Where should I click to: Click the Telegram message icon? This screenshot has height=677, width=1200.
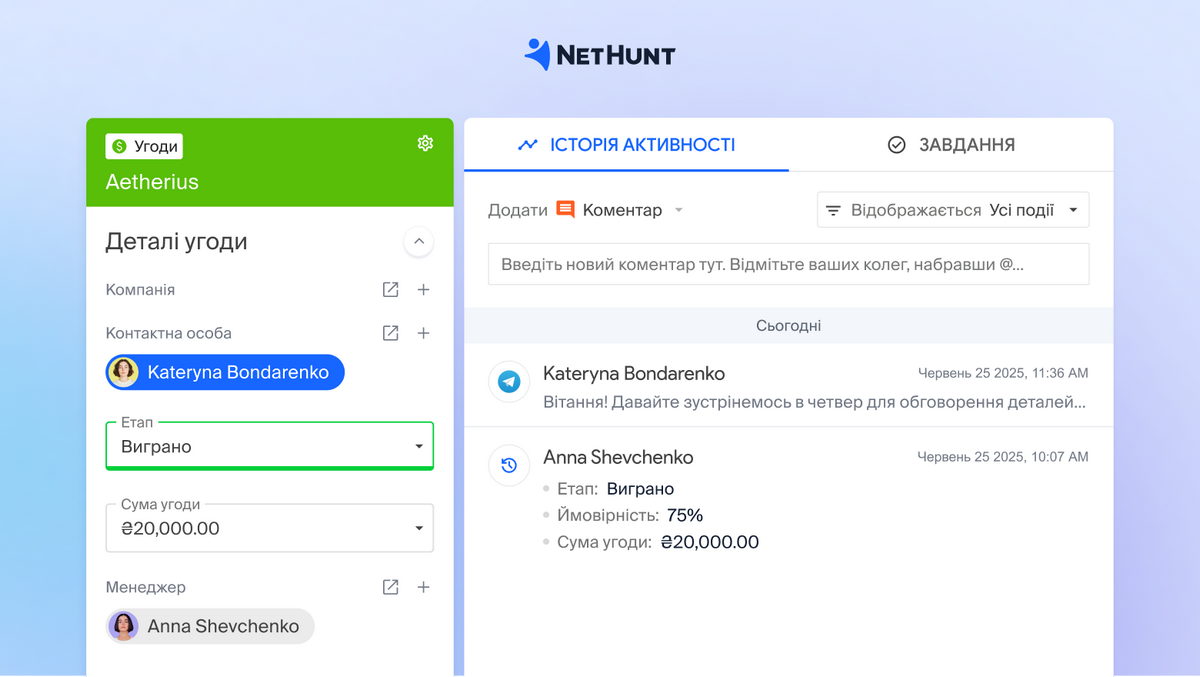tap(509, 382)
